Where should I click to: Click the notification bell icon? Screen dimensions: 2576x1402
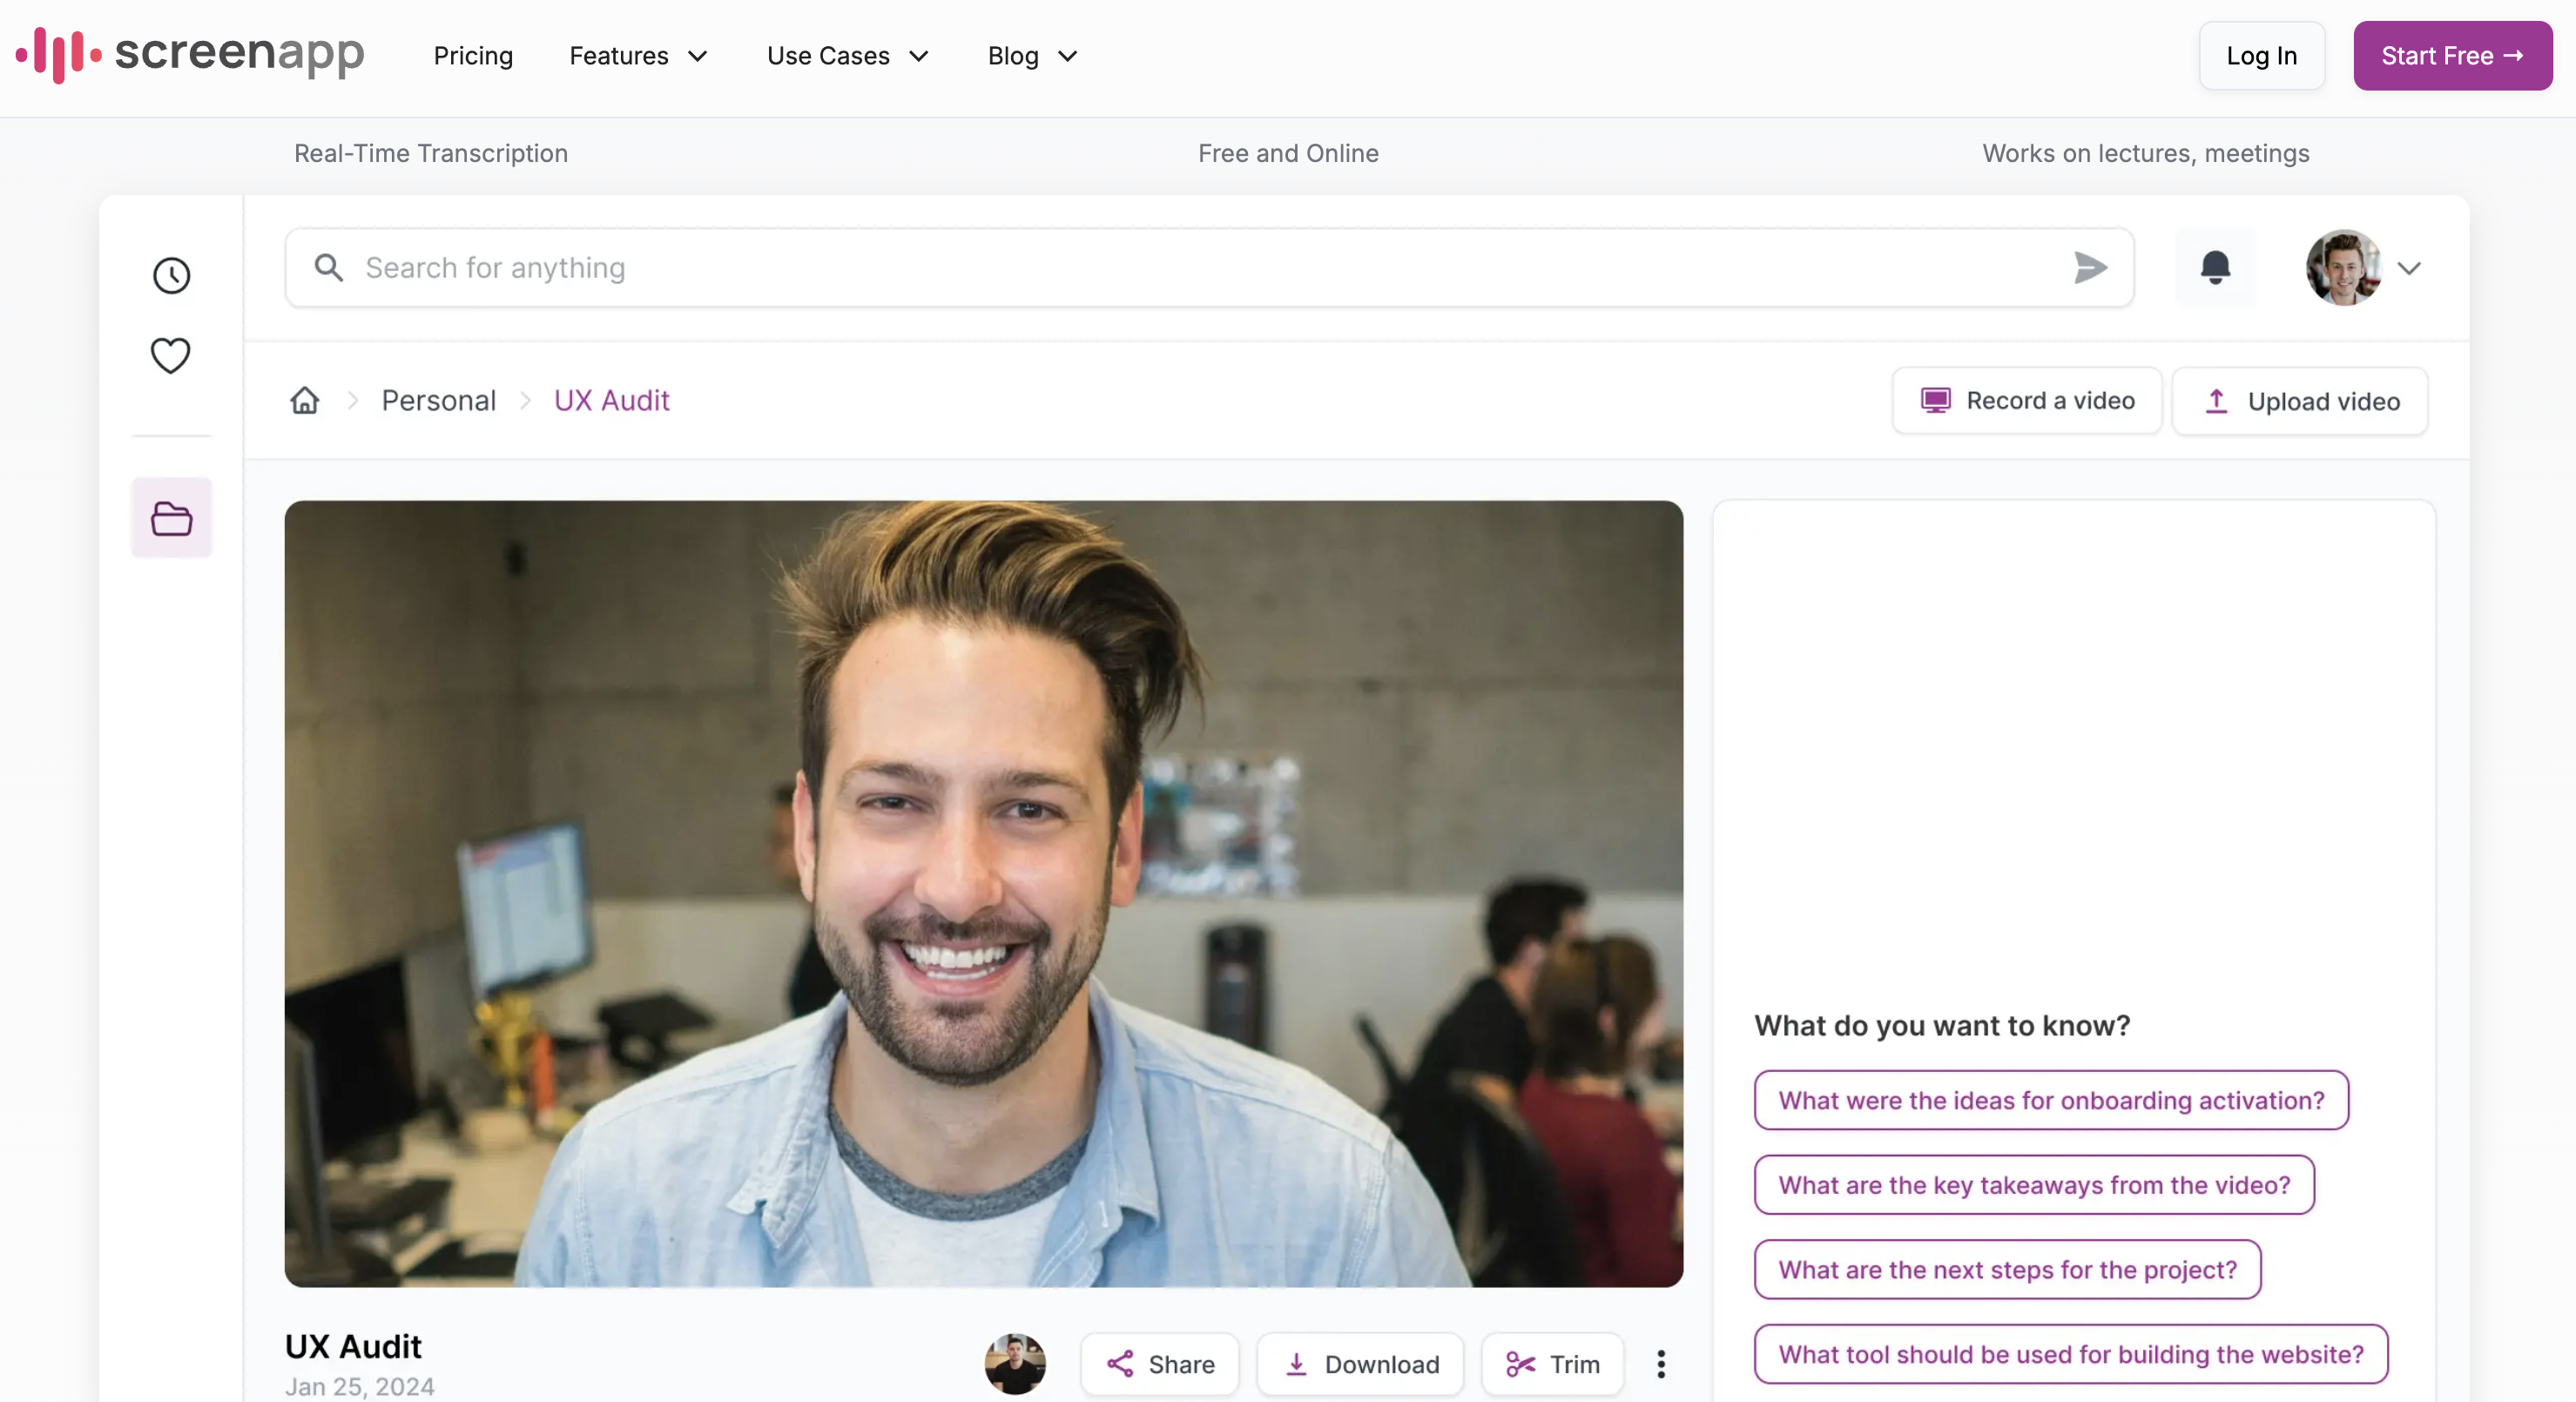coord(2215,267)
